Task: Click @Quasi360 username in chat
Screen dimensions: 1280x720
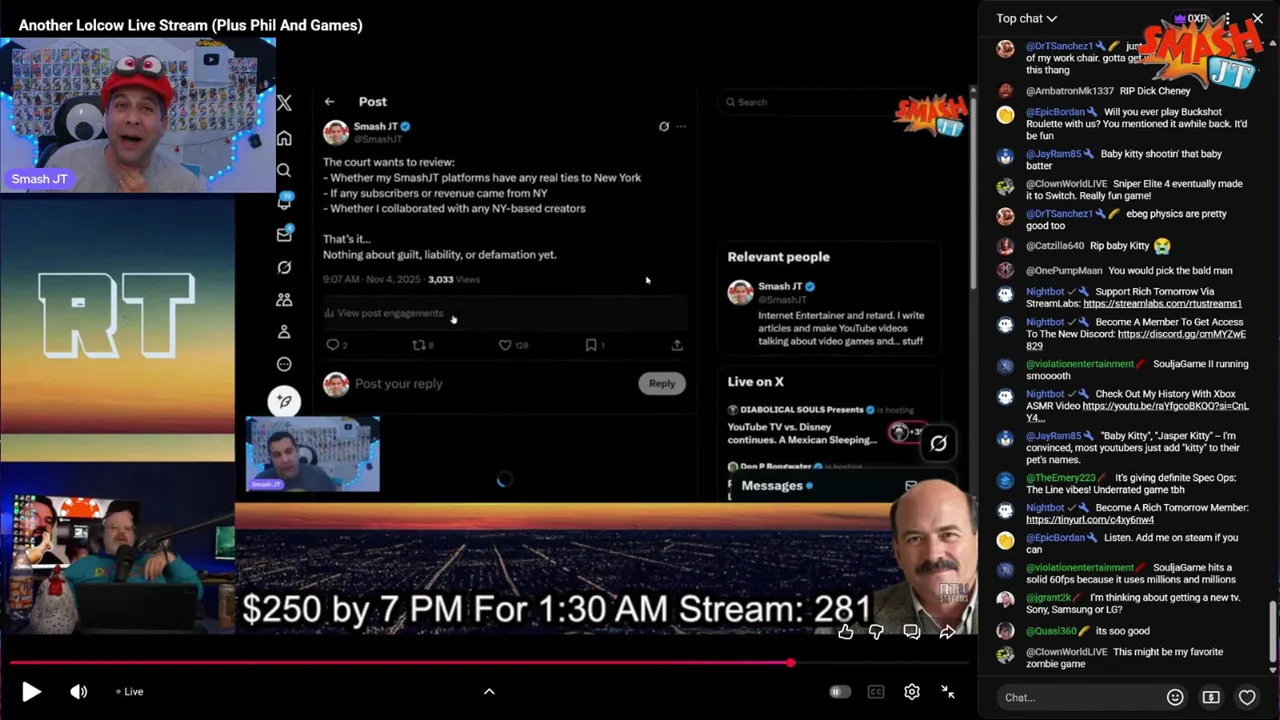Action: (1052, 631)
